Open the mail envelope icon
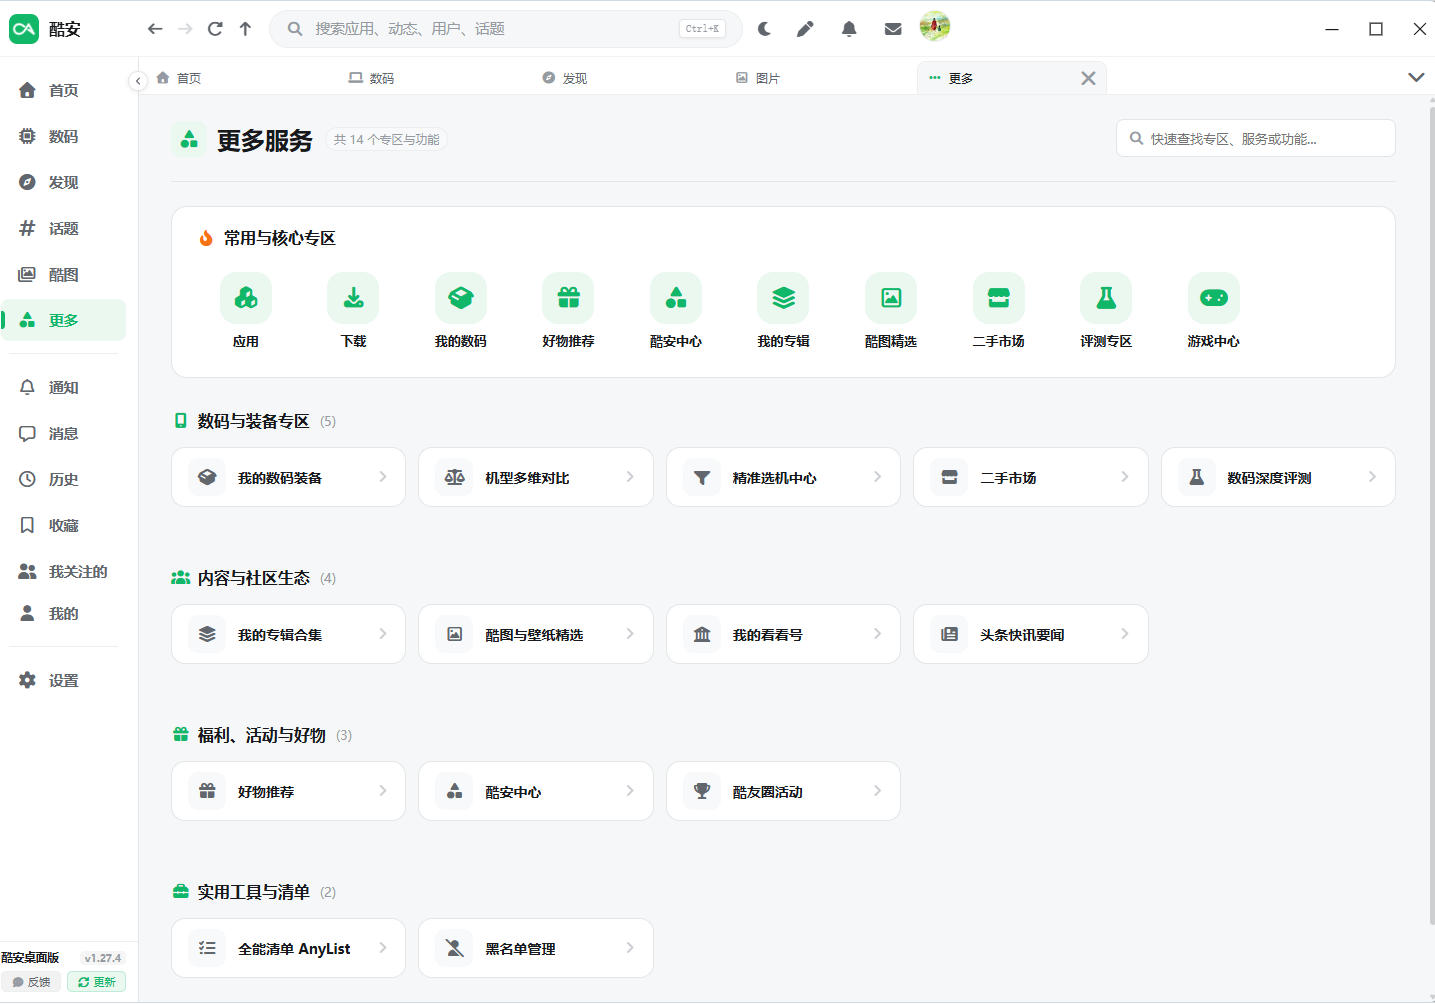Screen dimensions: 1435x1004 (893, 29)
